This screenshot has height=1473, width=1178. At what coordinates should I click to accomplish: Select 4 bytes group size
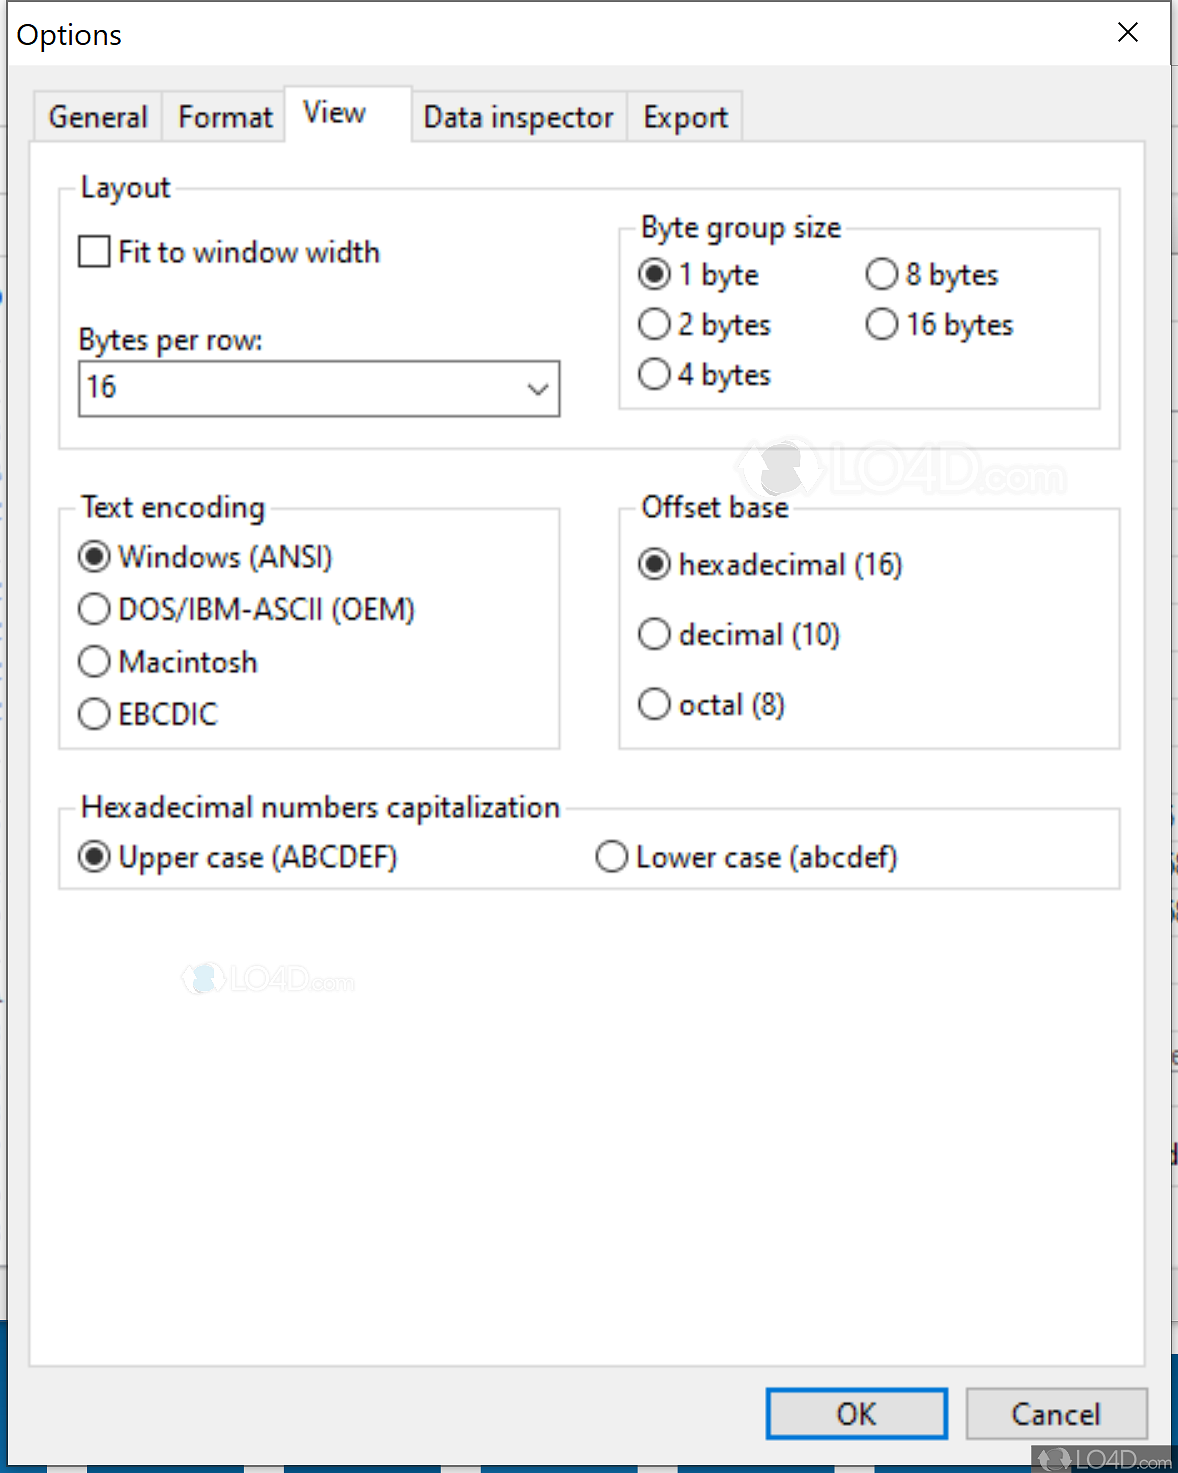coord(654,374)
